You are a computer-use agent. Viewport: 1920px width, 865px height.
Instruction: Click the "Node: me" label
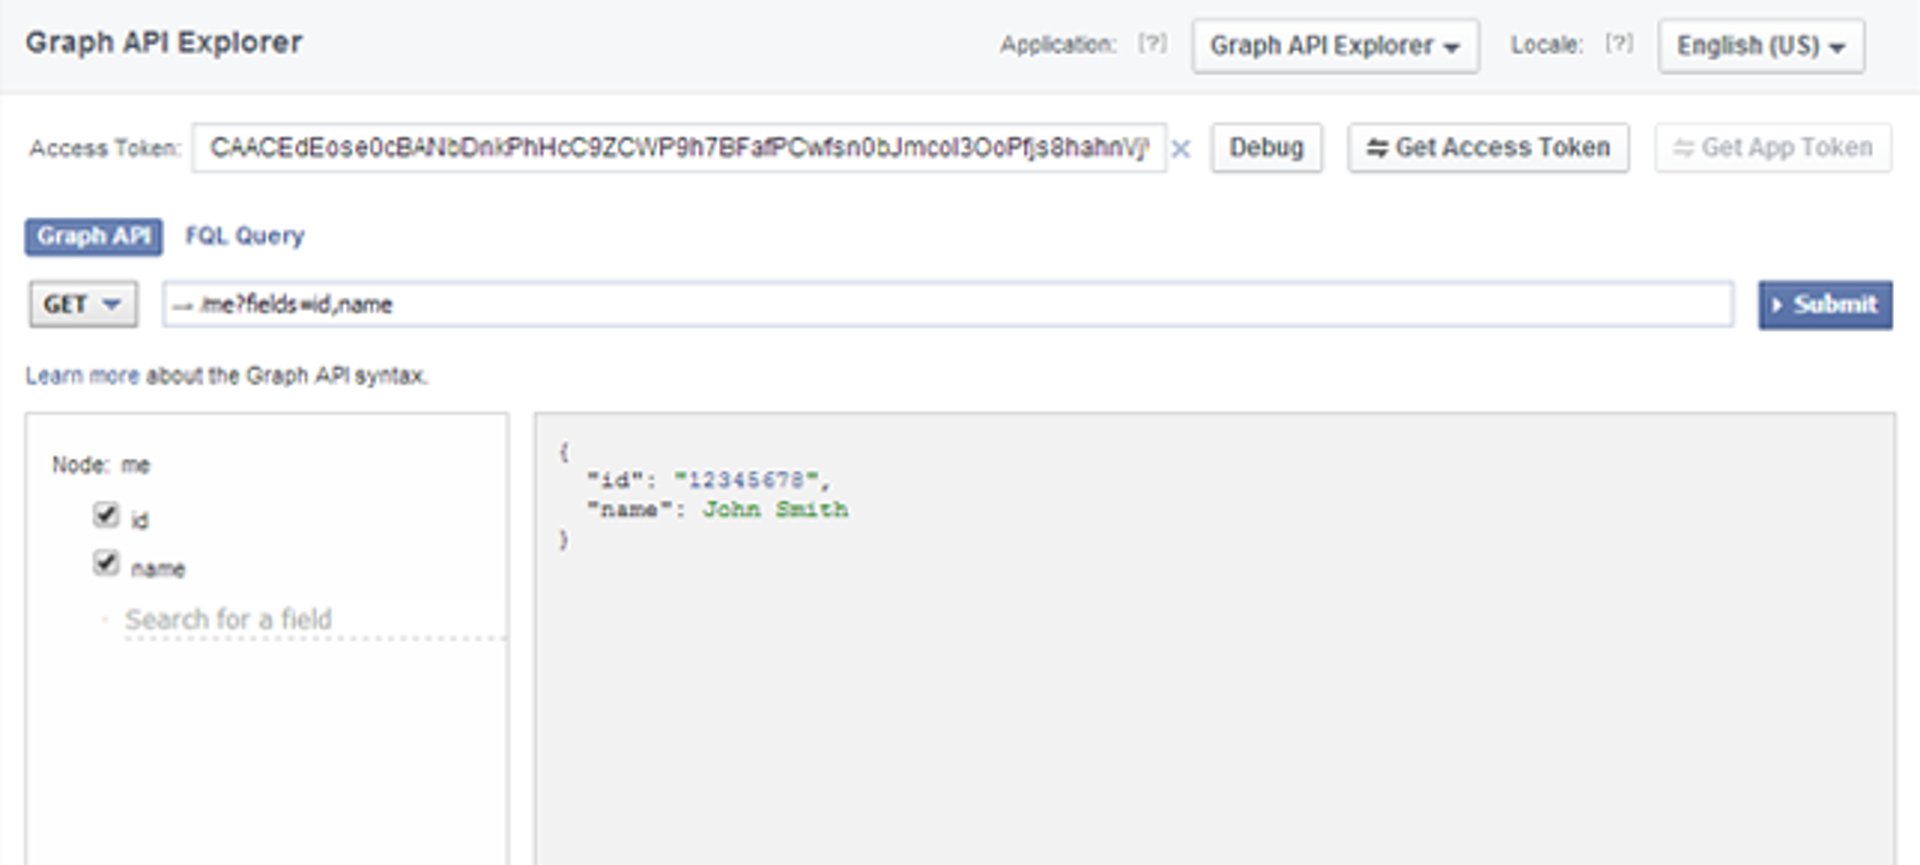(x=101, y=465)
